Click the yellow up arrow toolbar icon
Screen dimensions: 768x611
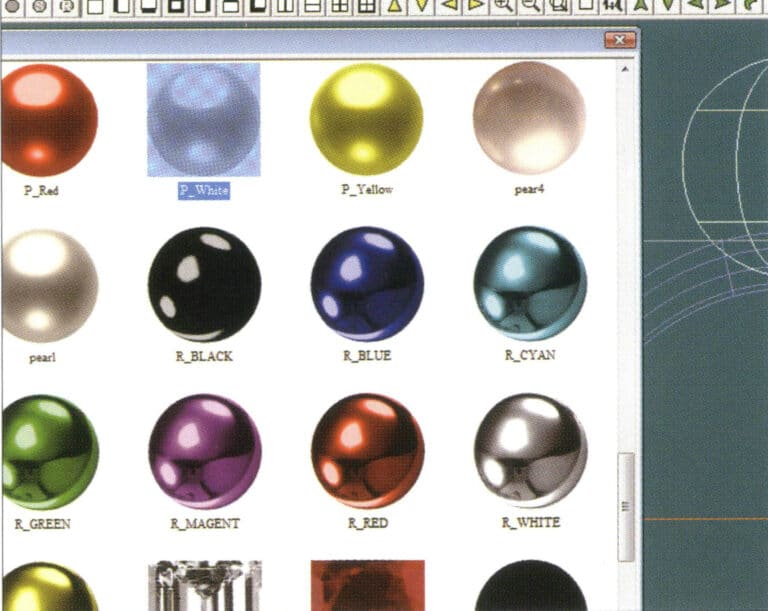coord(395,5)
